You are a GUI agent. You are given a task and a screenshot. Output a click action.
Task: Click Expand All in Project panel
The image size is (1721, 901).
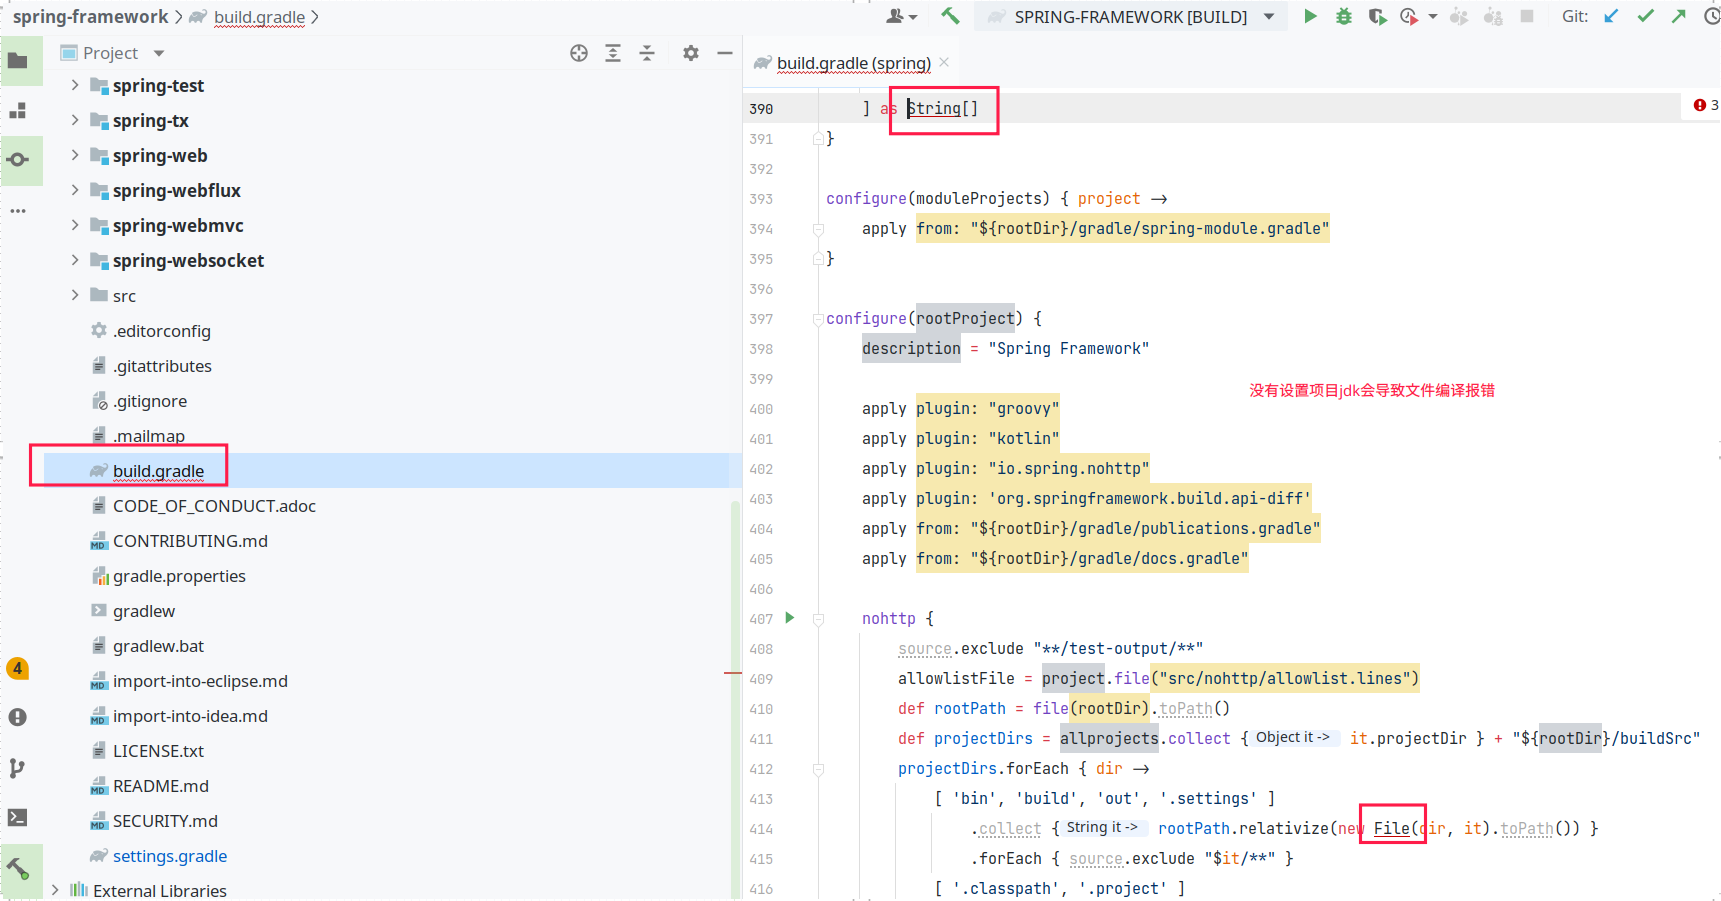click(x=613, y=53)
